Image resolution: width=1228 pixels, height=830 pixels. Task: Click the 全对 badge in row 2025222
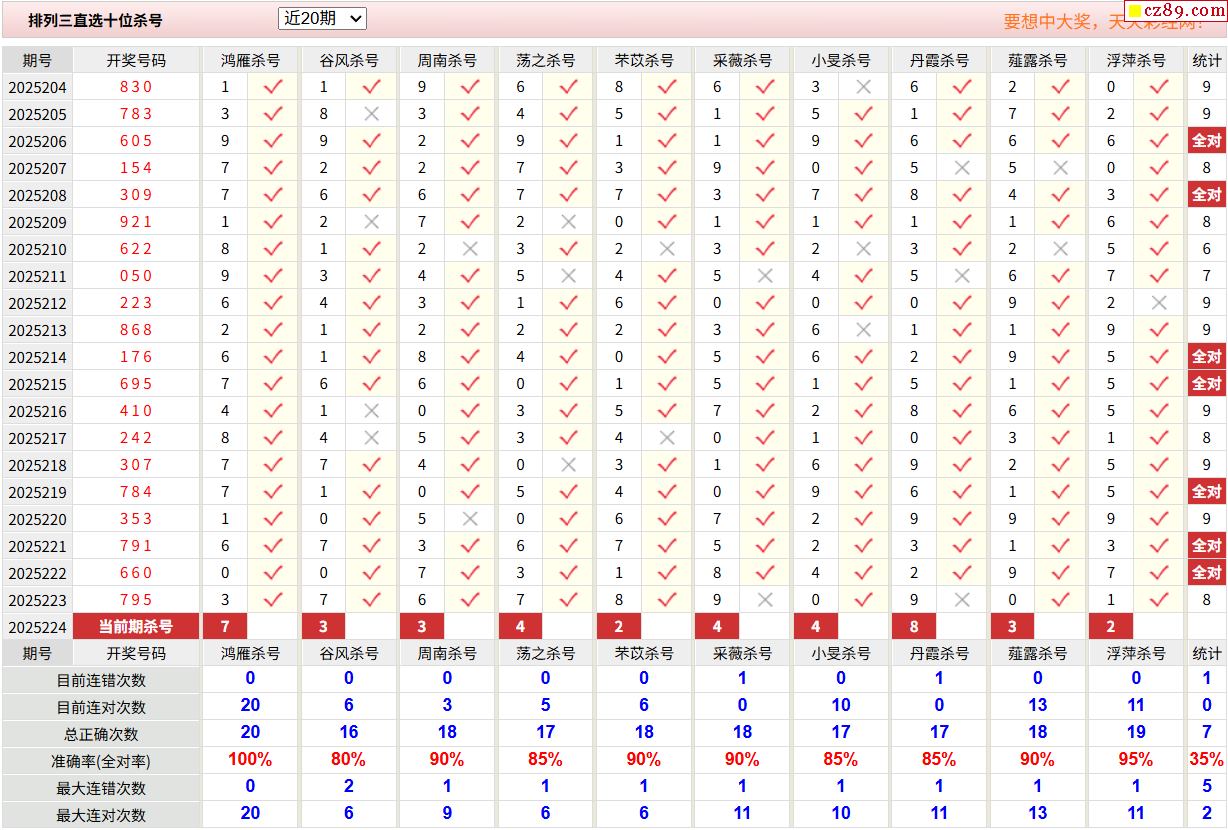(1207, 573)
